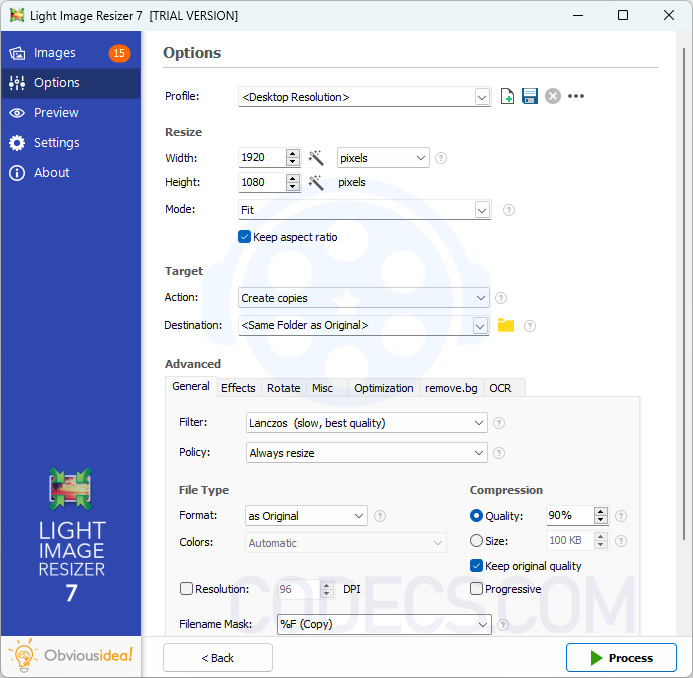Screen dimensions: 693x678
Task: Open the Format dropdown as Original
Action: [x=306, y=516]
